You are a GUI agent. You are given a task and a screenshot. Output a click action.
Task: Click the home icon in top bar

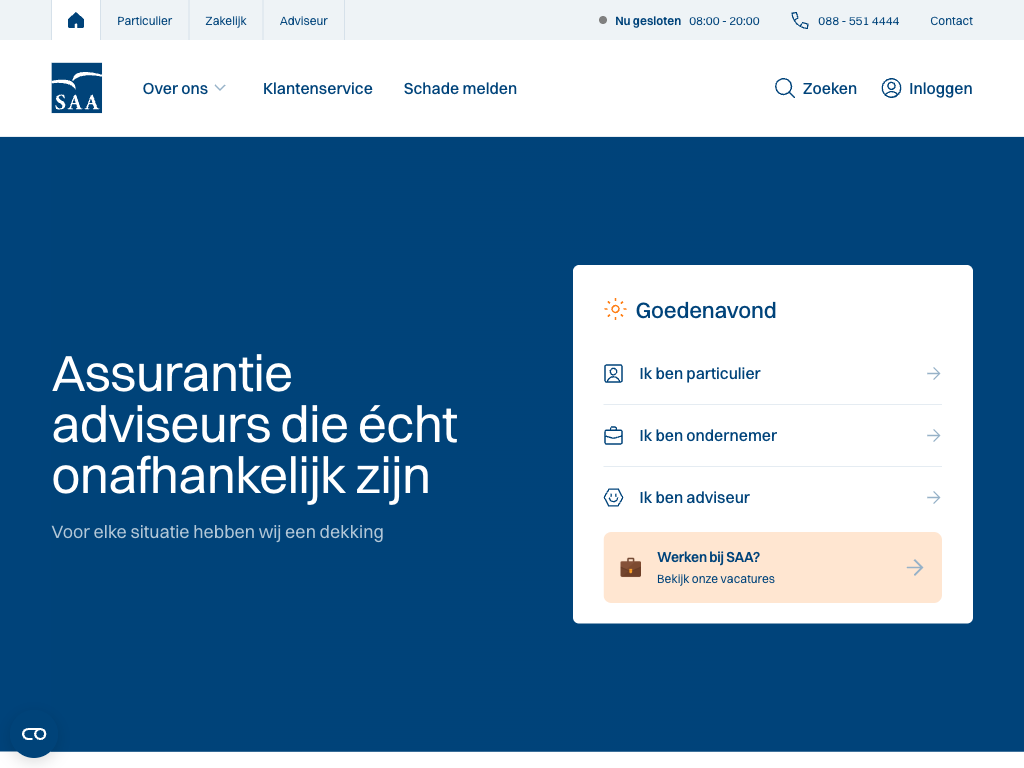[x=76, y=20]
